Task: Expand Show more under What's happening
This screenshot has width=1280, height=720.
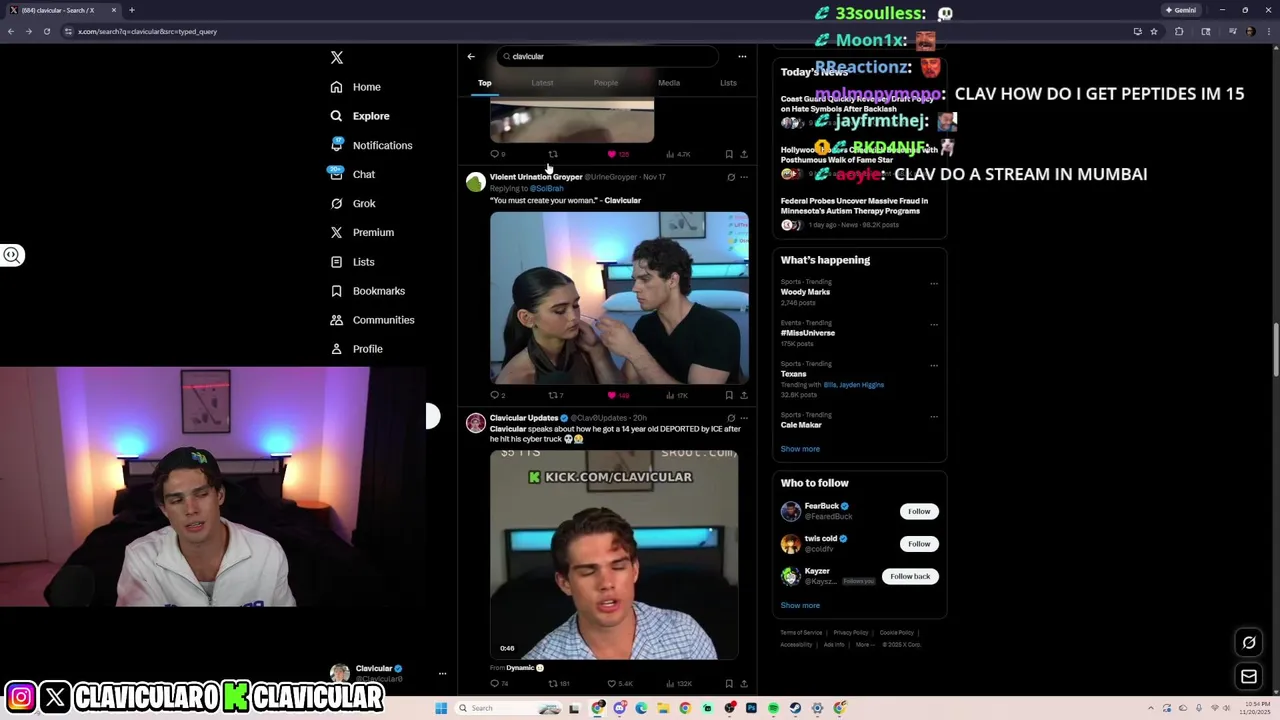Action: (x=800, y=449)
